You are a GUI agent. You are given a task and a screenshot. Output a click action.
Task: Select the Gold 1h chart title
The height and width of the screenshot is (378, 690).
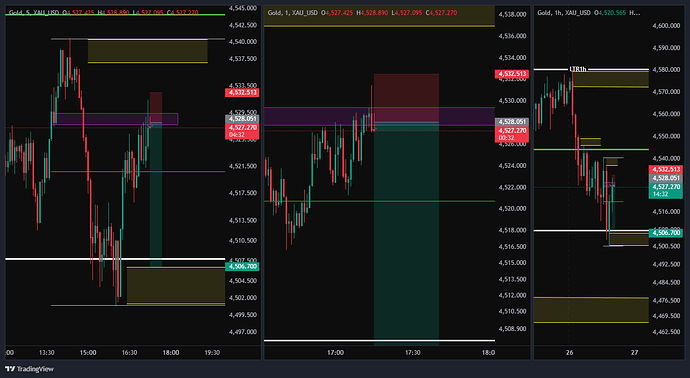click(x=564, y=13)
